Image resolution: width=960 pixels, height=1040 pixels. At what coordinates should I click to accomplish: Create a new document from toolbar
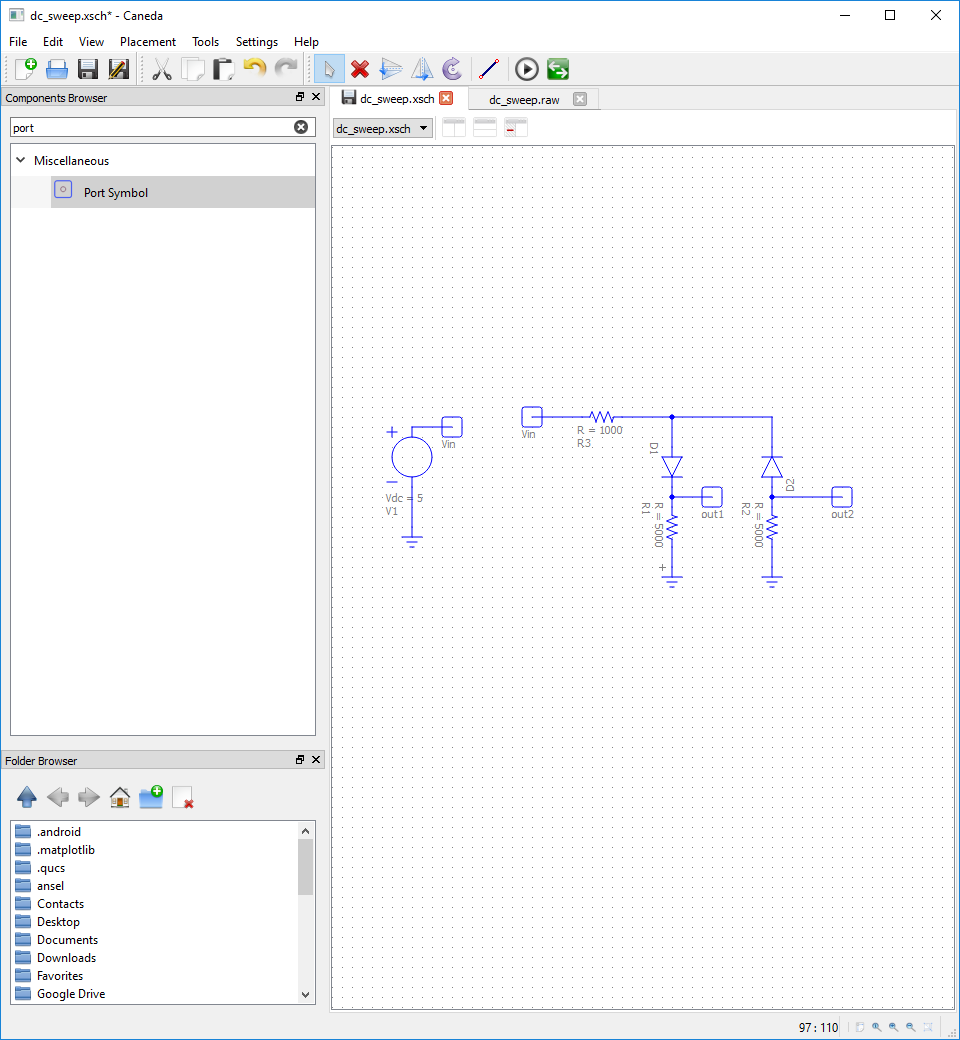tap(26, 69)
